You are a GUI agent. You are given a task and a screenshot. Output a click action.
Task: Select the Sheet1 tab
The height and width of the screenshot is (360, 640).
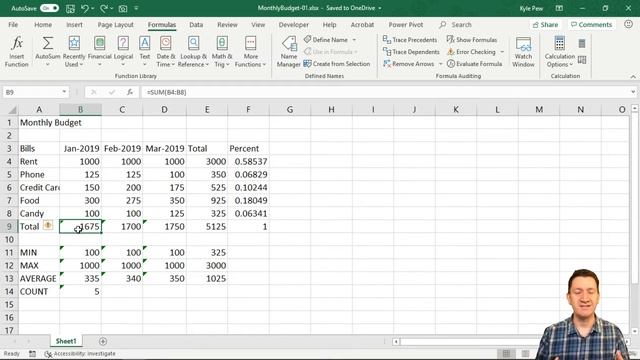[x=66, y=341]
